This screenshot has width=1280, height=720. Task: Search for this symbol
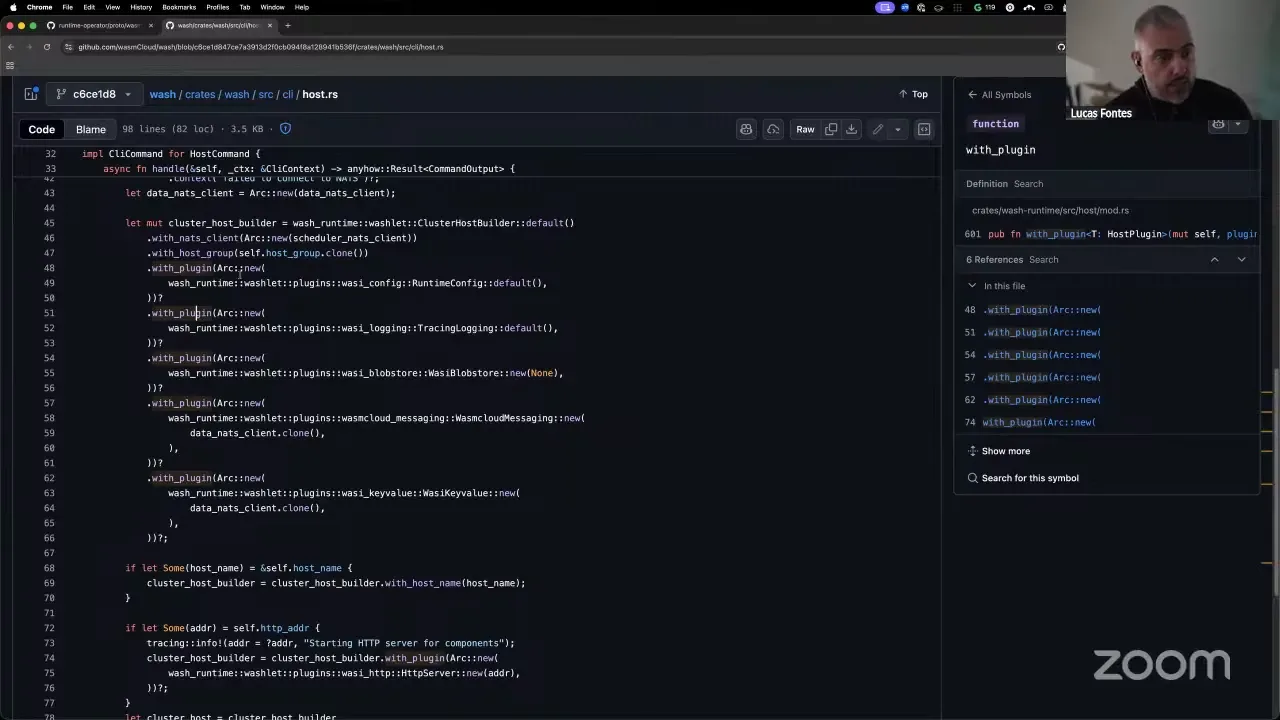[x=1022, y=478]
